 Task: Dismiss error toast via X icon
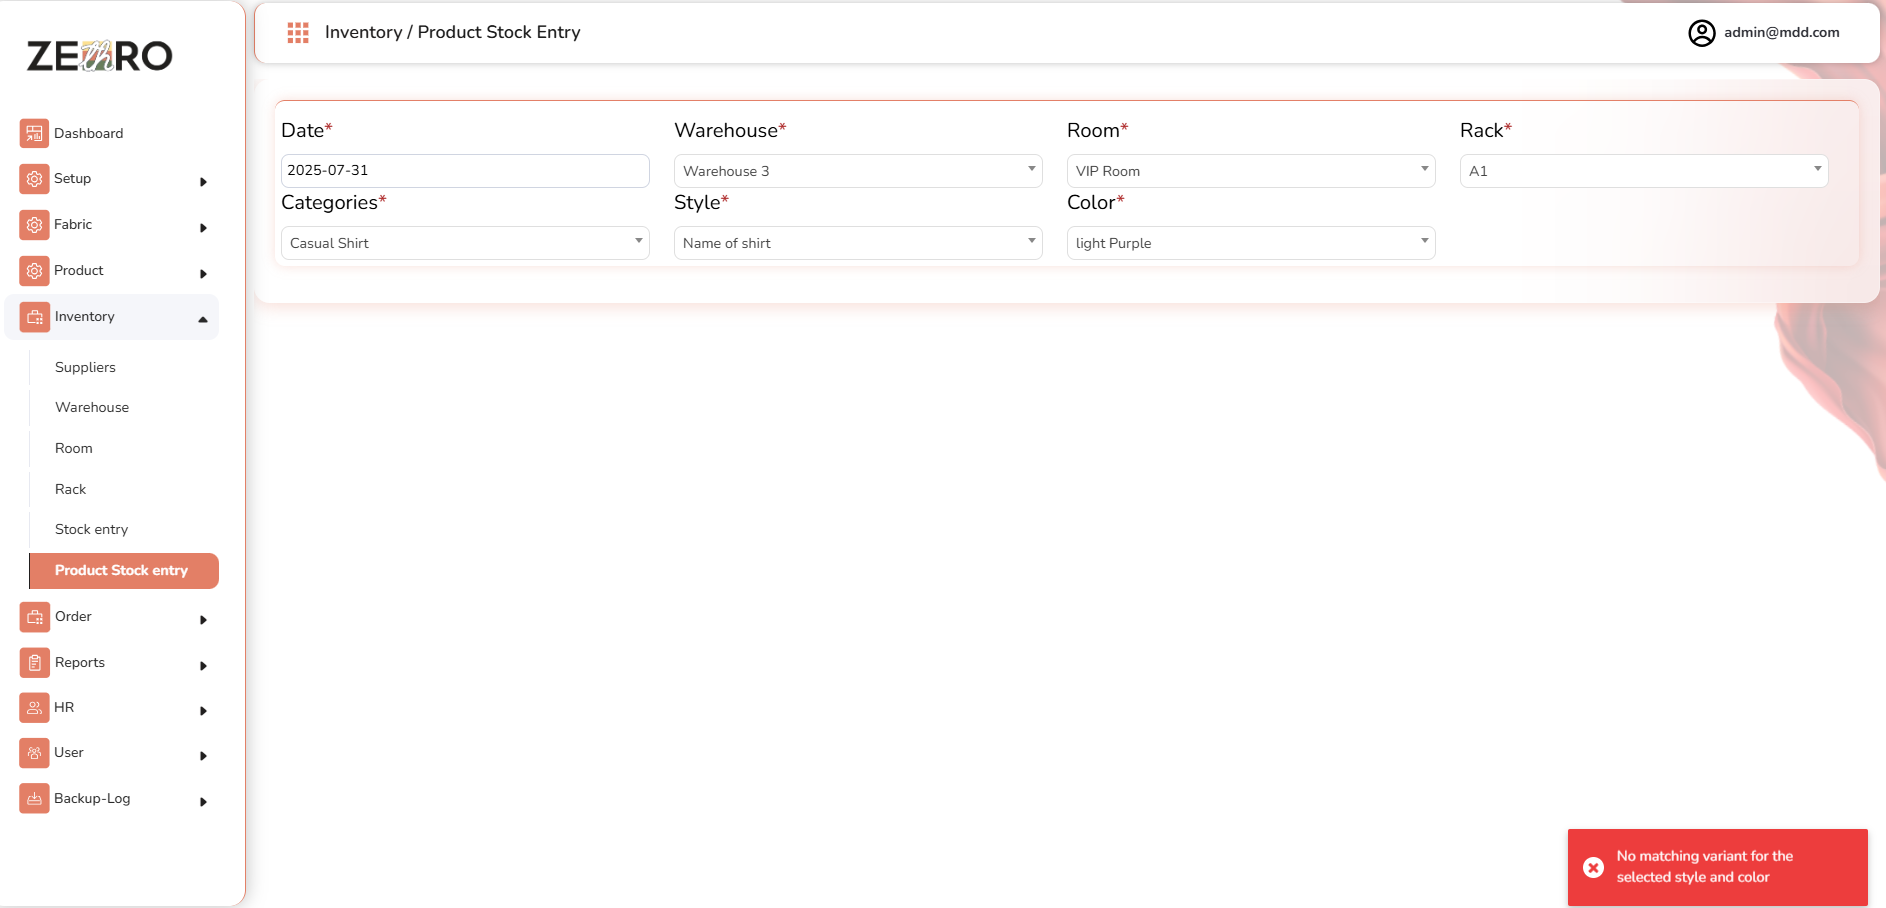(x=1594, y=867)
